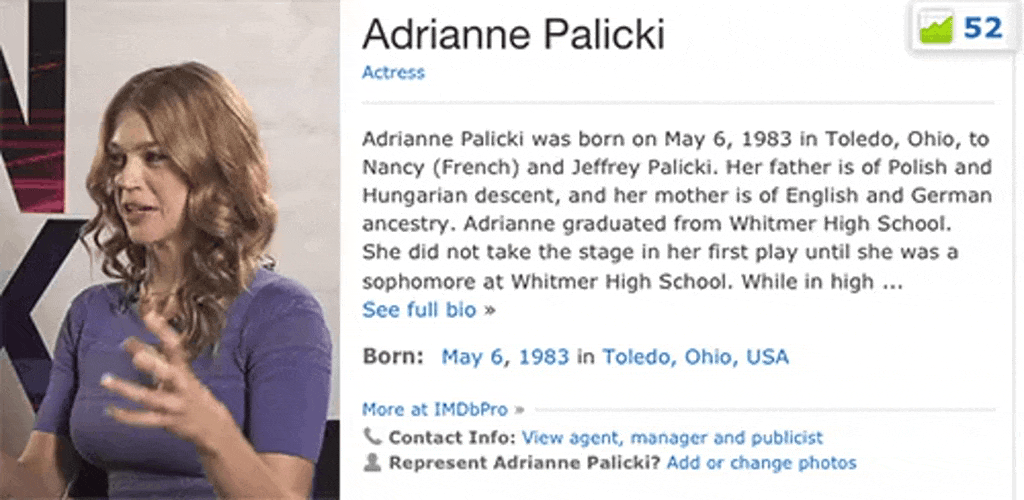Expand the biography with See full bio
This screenshot has height=500, width=1024.
click(420, 310)
